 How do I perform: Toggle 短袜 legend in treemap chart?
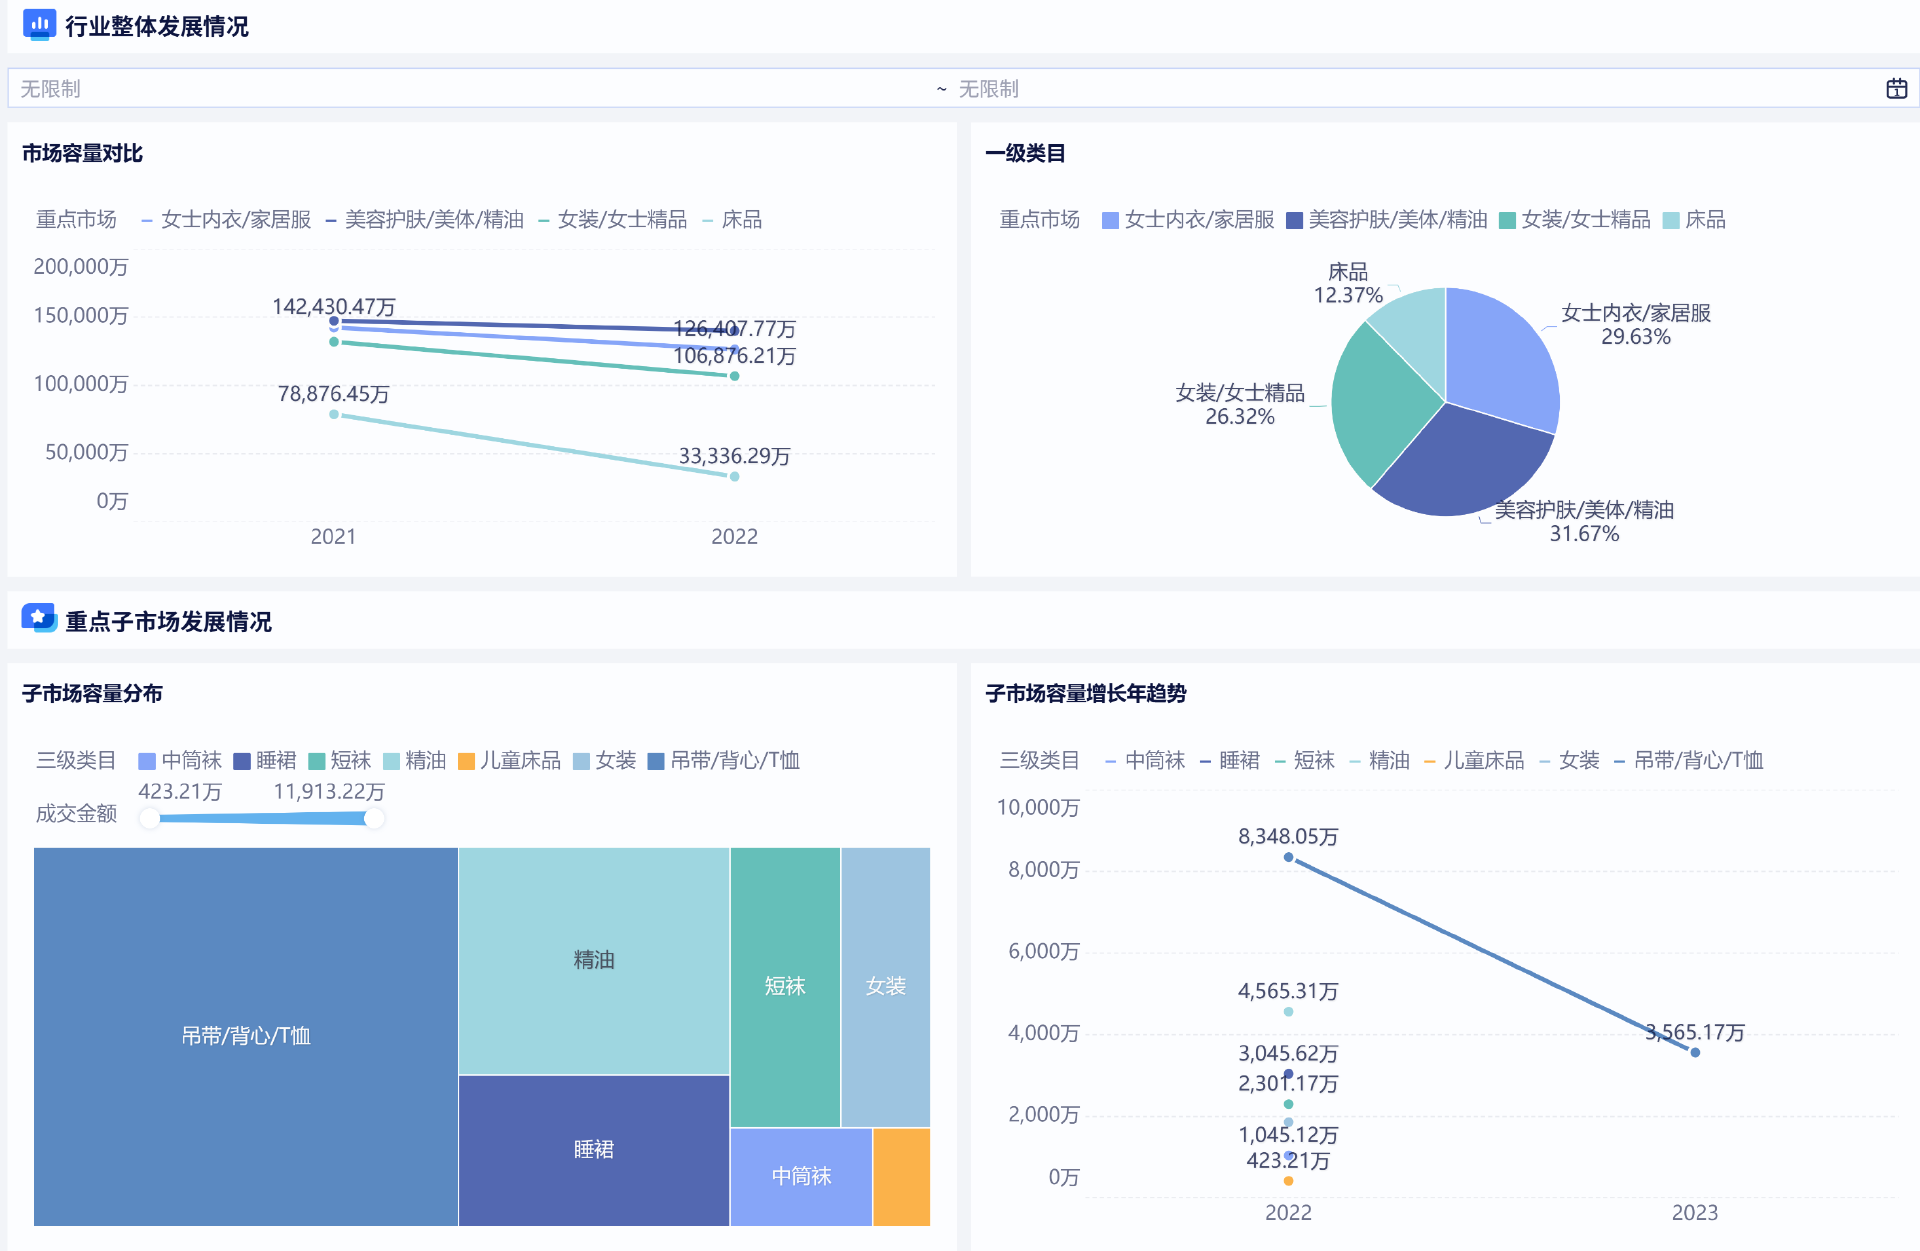340,761
